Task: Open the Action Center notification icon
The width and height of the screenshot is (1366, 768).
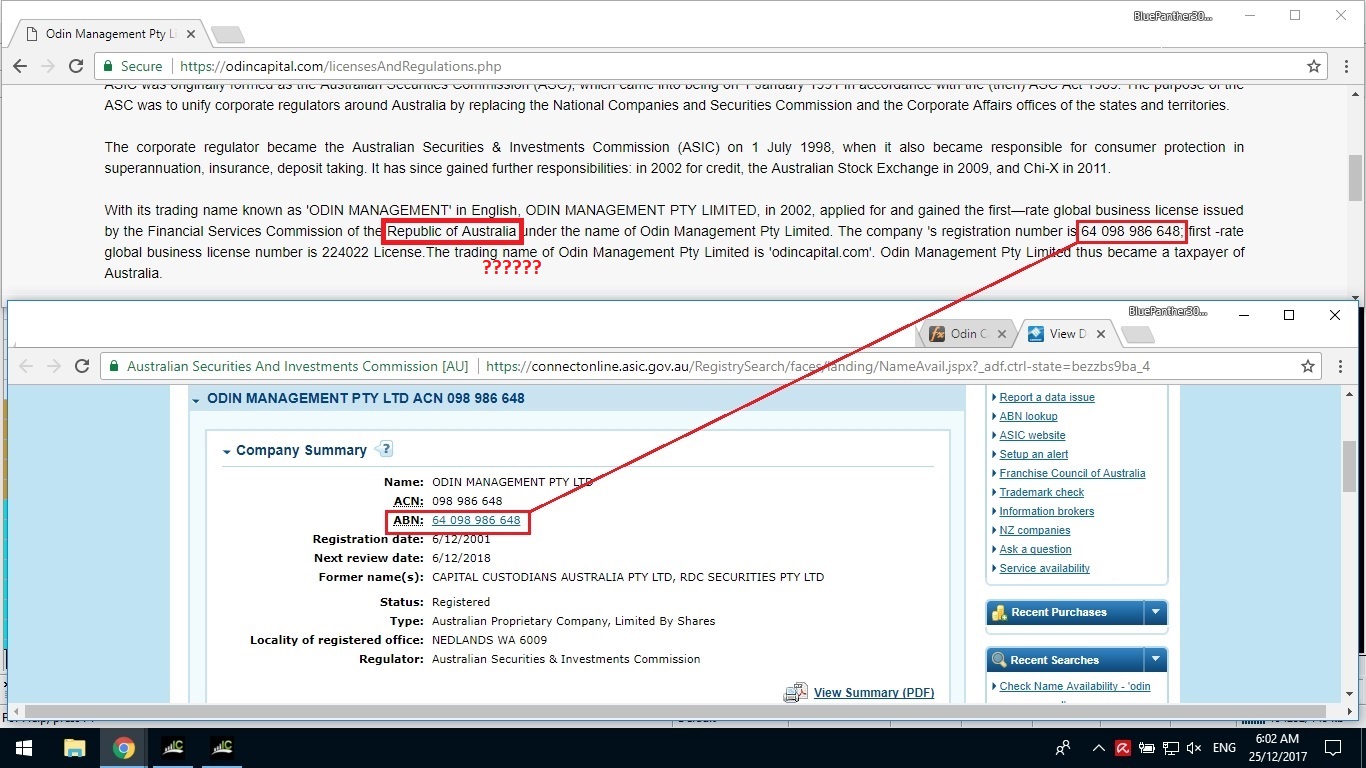Action: coord(1332,747)
